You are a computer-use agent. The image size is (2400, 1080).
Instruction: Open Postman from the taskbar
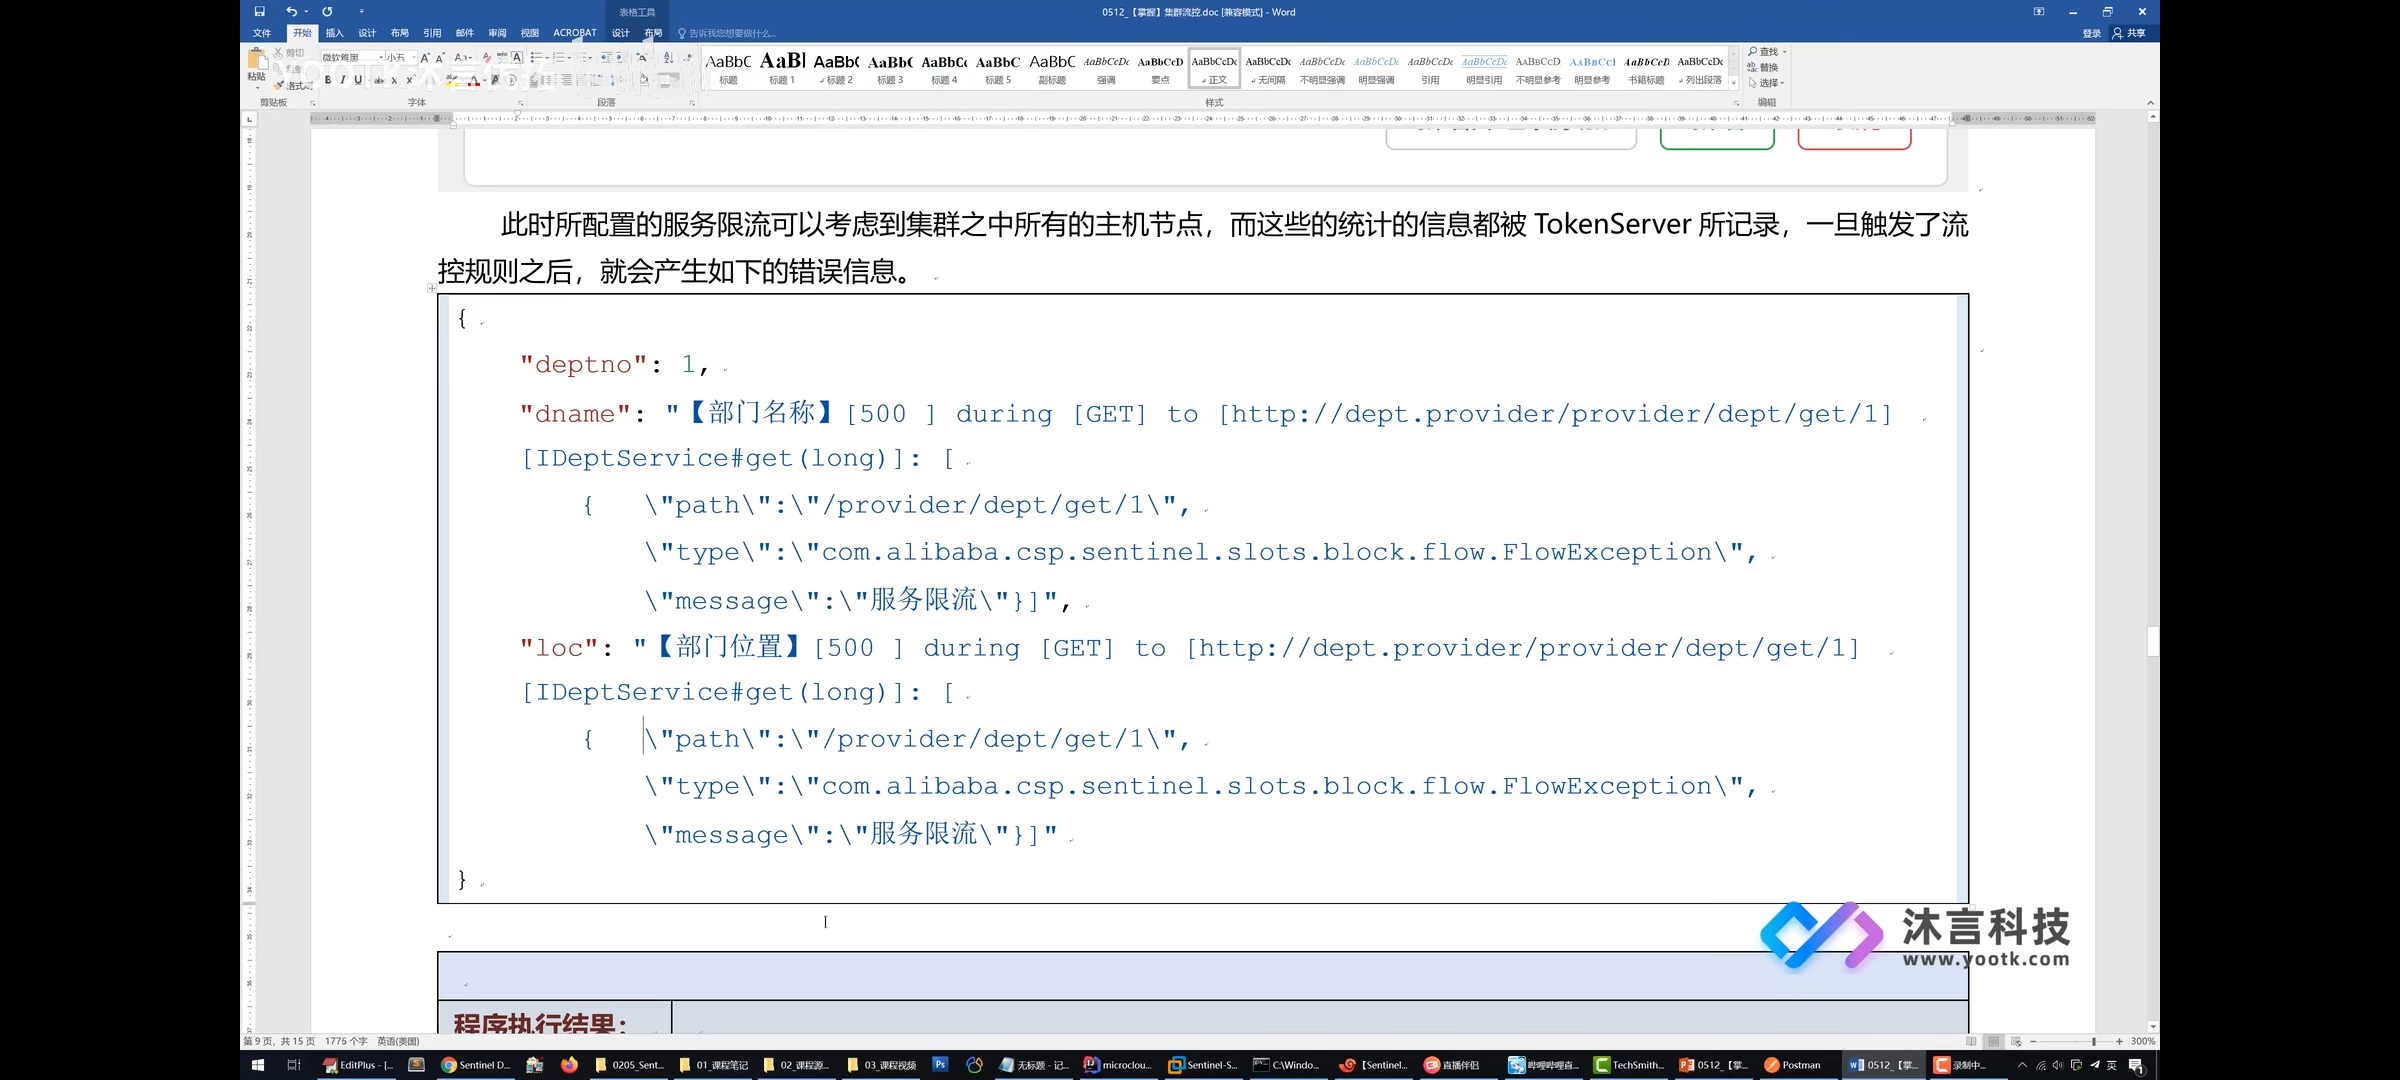(1793, 1065)
